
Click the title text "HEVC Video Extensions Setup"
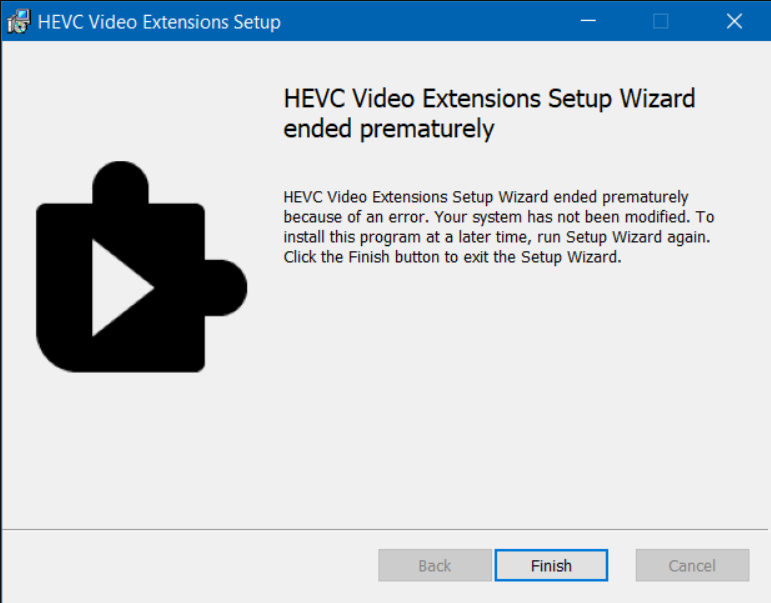[x=159, y=22]
